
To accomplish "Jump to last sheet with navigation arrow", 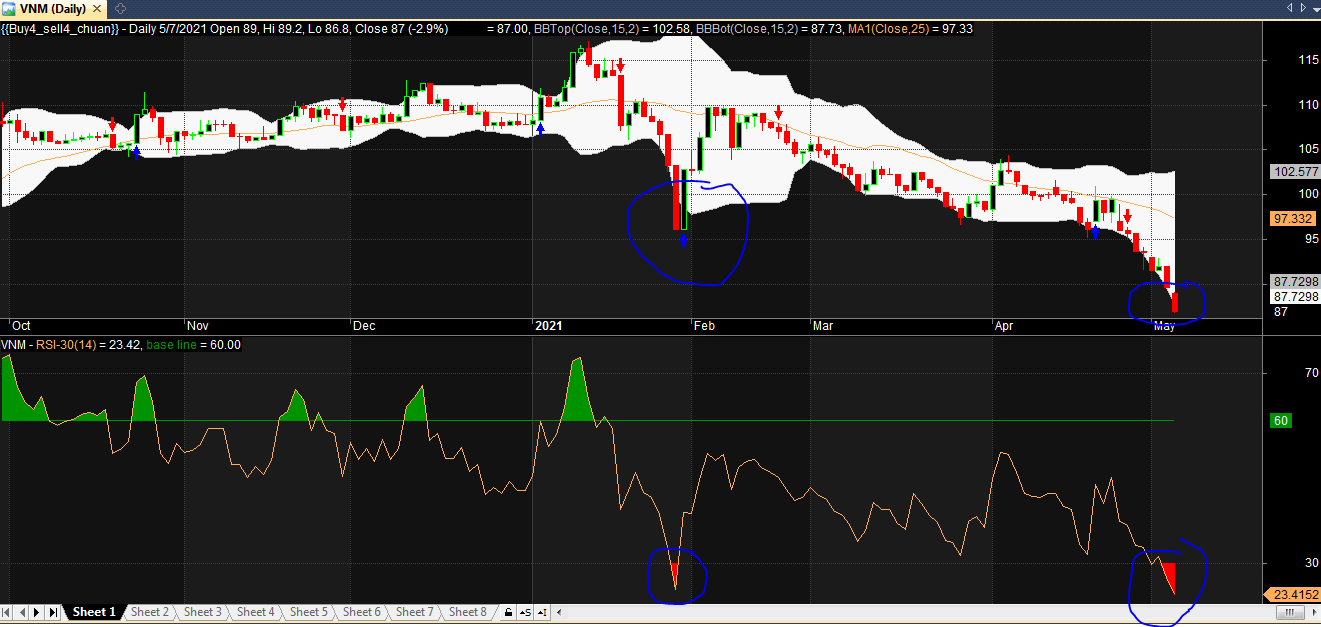I will [53, 612].
